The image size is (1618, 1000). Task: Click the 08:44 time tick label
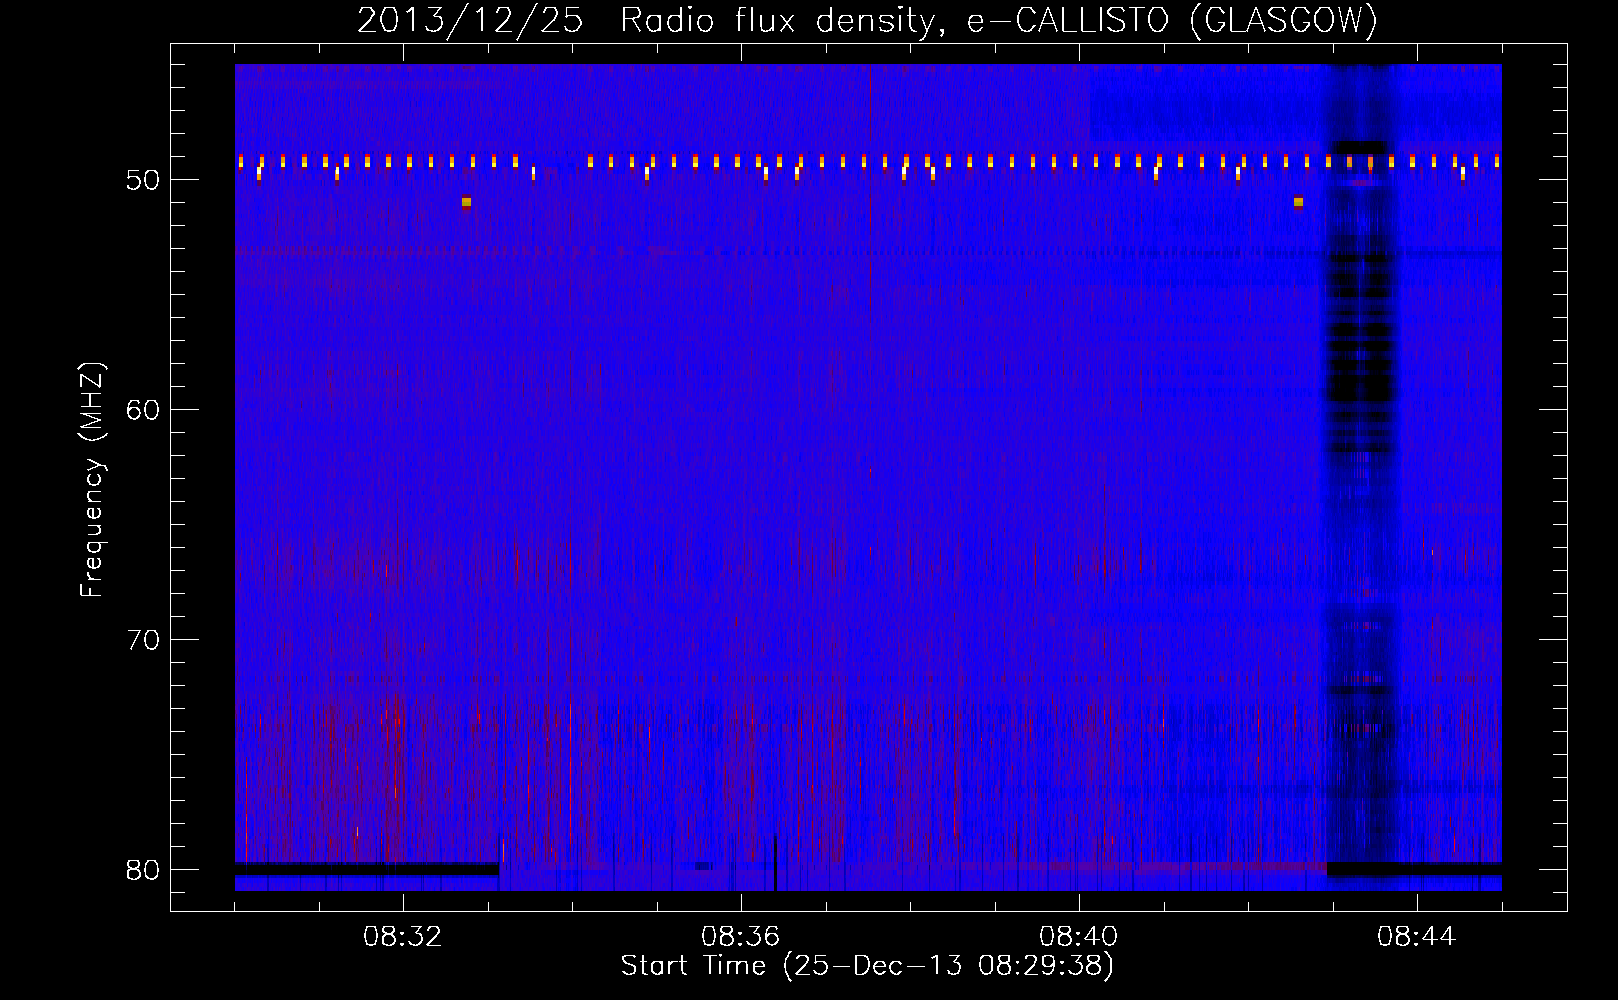tap(1416, 937)
